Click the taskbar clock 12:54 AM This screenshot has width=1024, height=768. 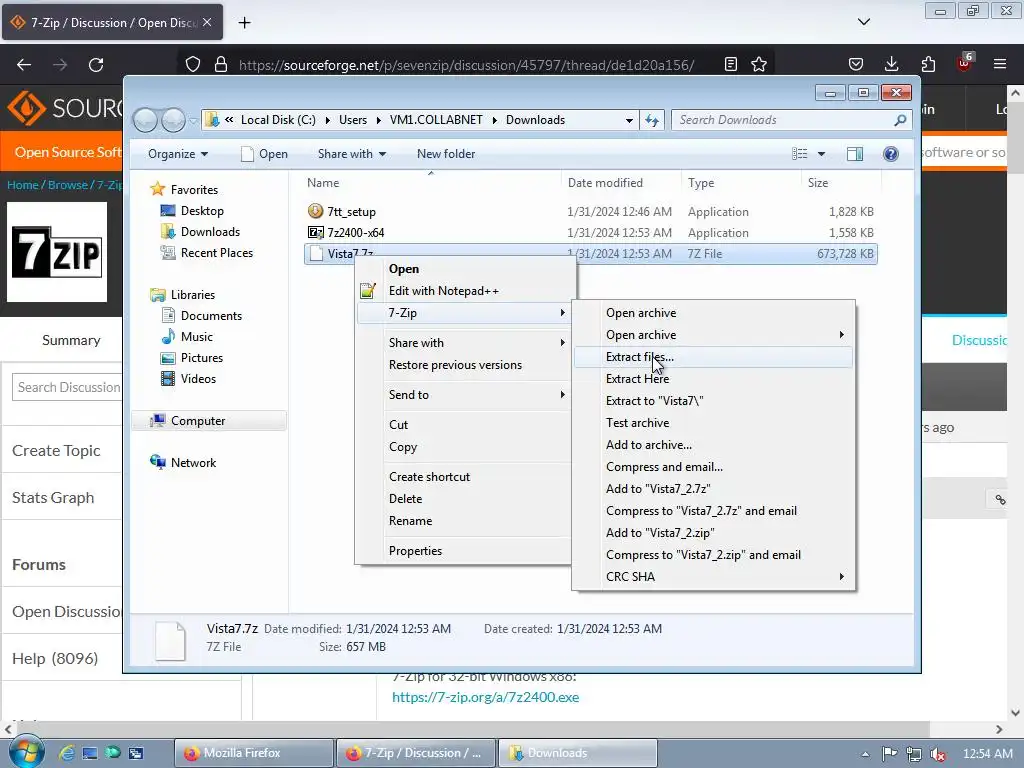point(987,754)
